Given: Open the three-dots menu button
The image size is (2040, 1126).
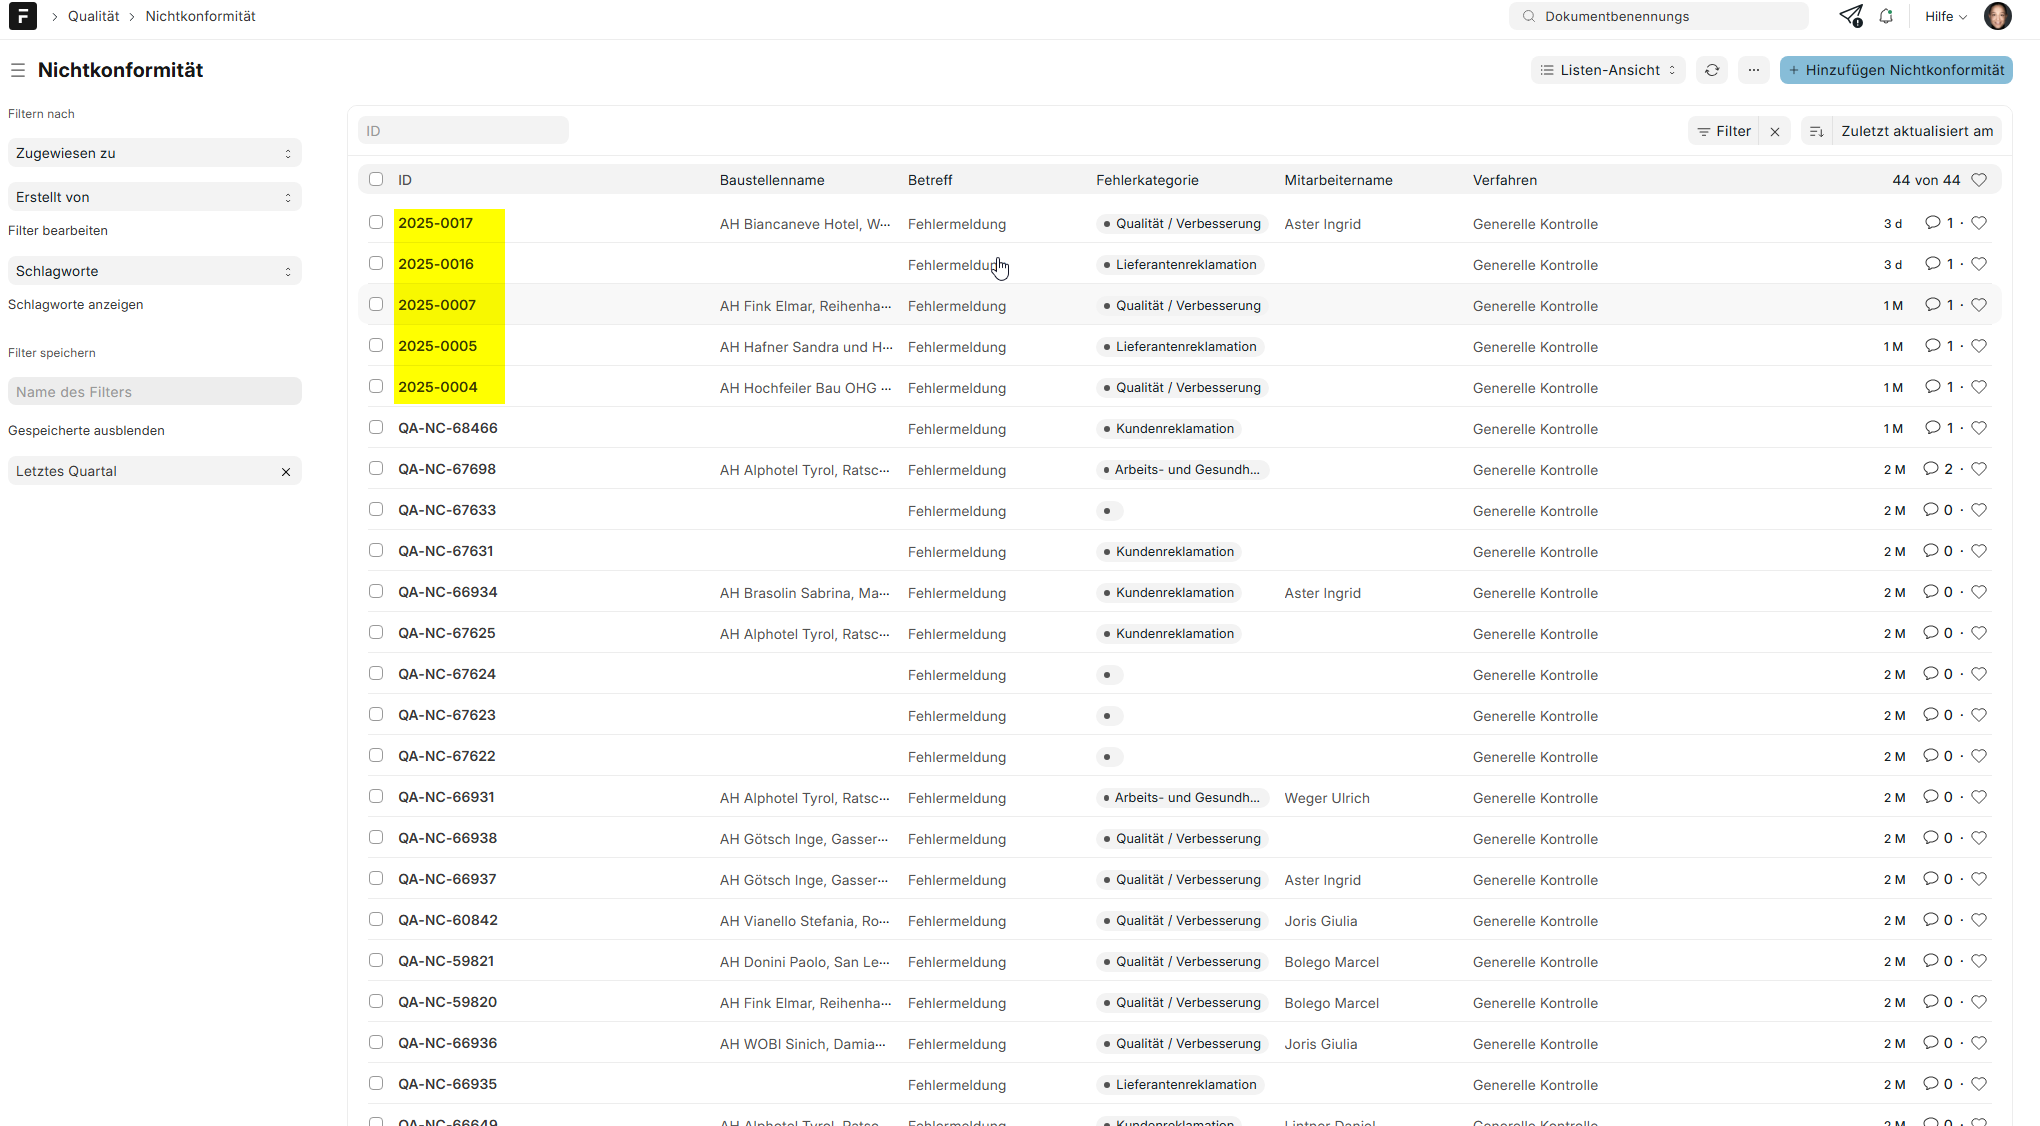Looking at the screenshot, I should pos(1753,70).
